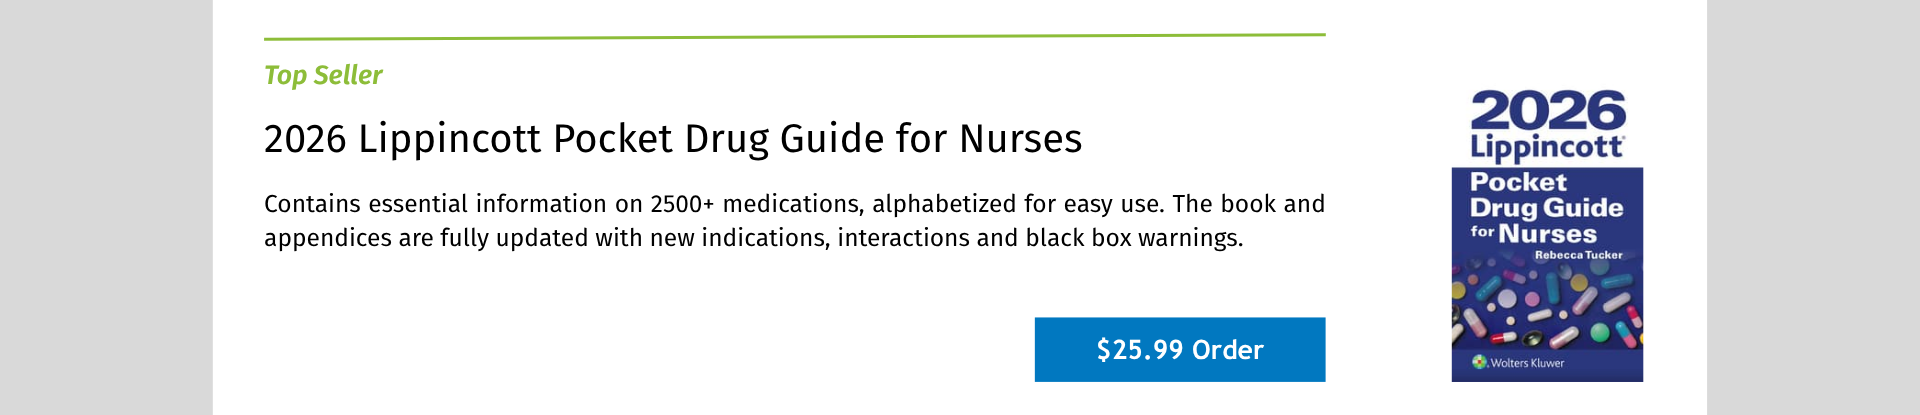Click the gray margin right of the banner
1920x415 pixels.
coord(1812,207)
